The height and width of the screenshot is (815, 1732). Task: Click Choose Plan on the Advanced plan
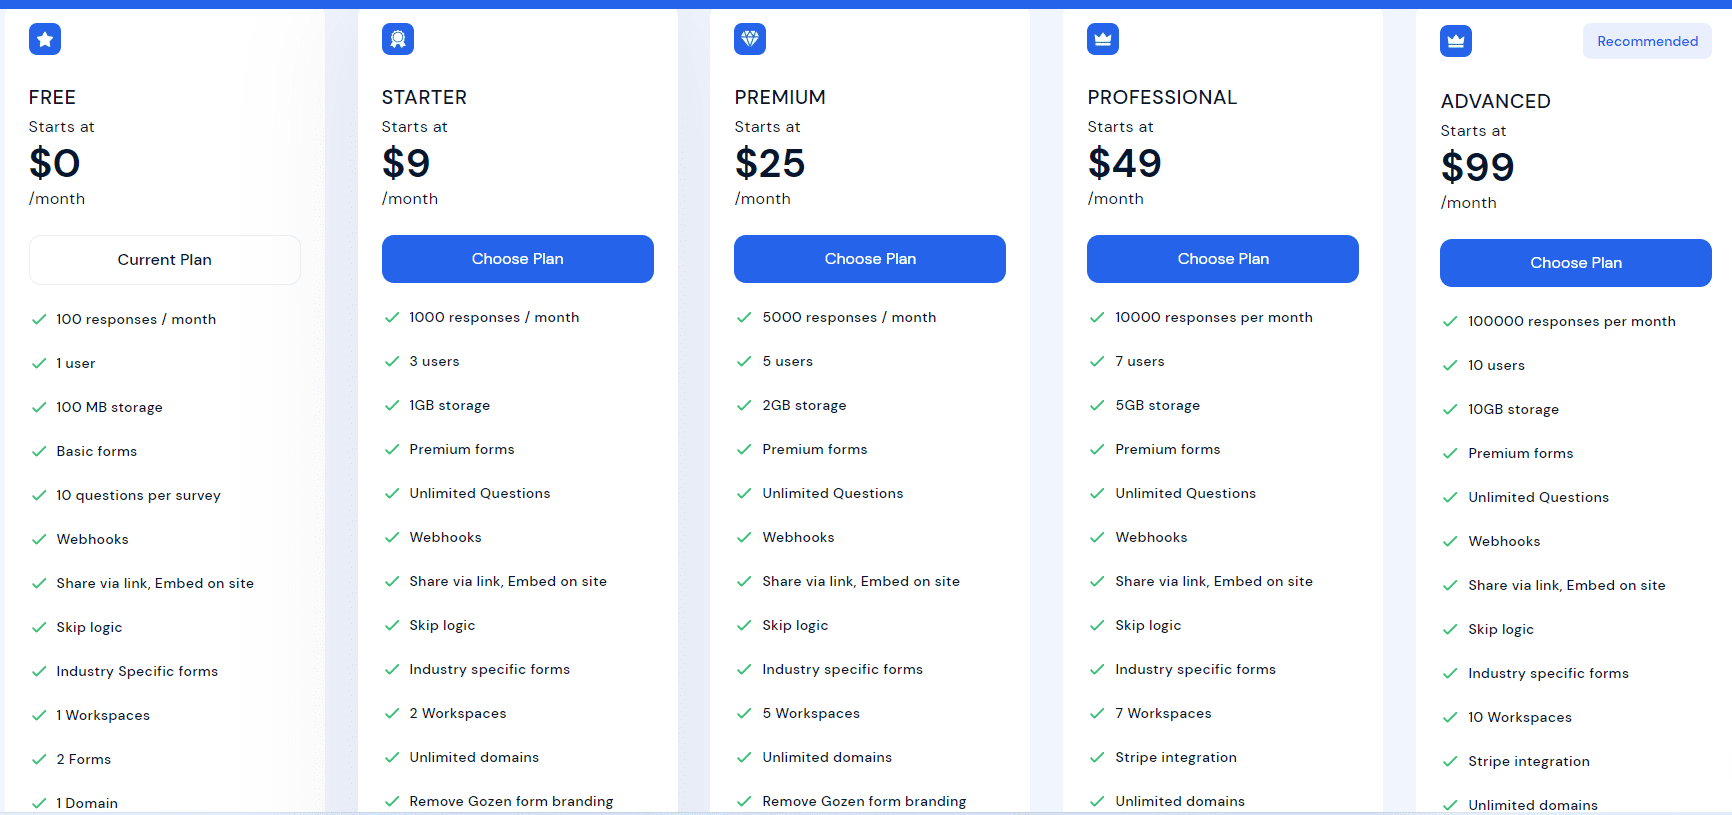tap(1576, 262)
